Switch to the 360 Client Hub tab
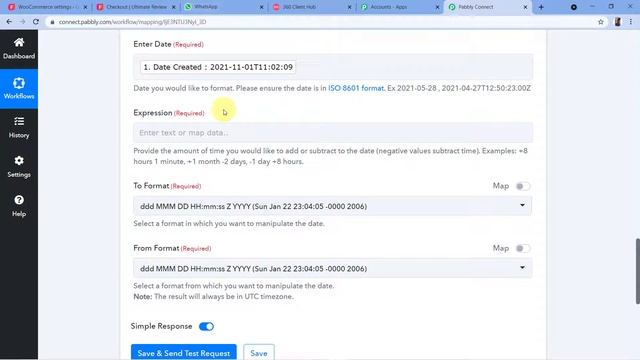 313,7
